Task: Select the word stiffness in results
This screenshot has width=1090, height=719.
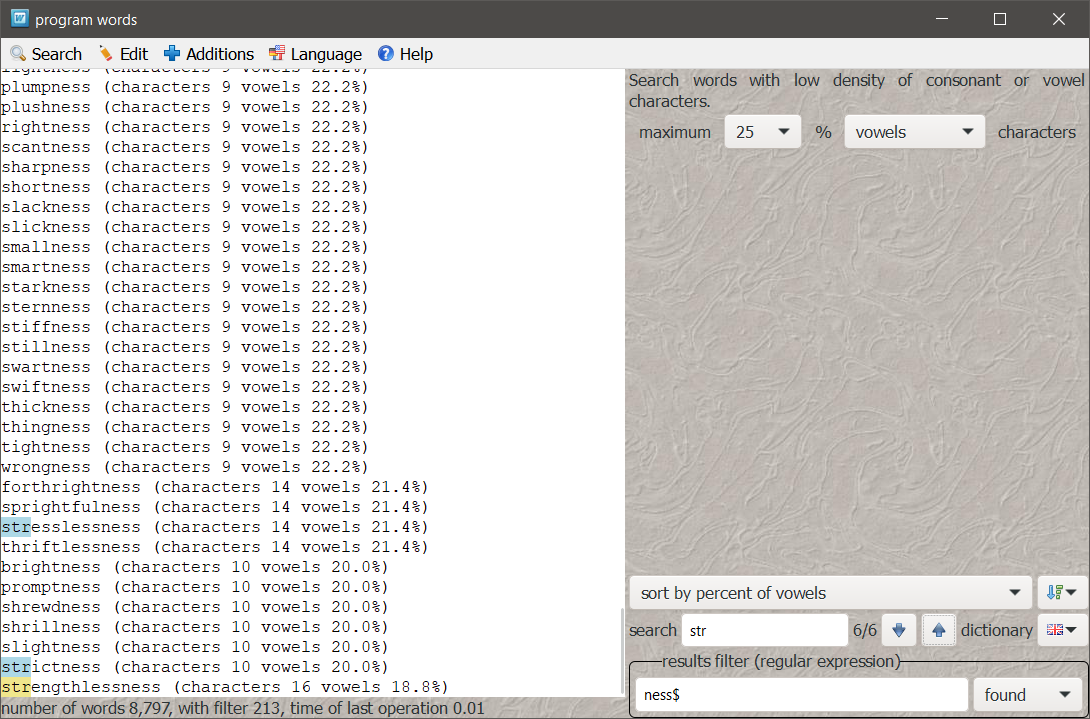Action: tap(46, 328)
